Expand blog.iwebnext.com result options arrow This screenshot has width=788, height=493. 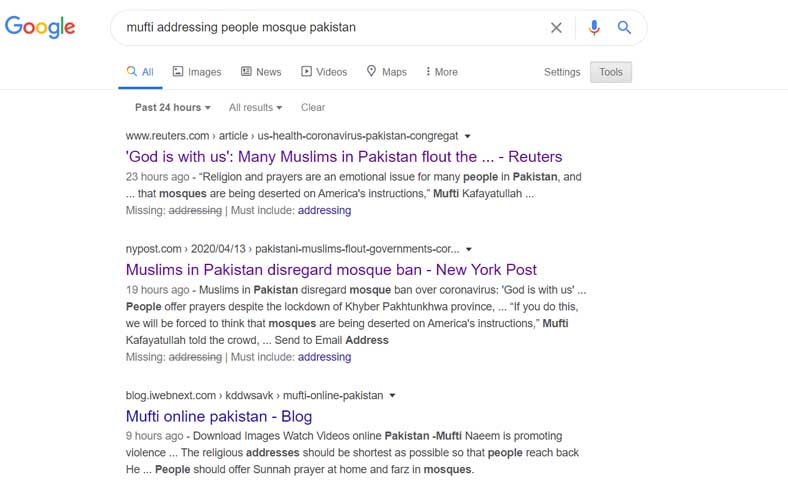coord(392,396)
